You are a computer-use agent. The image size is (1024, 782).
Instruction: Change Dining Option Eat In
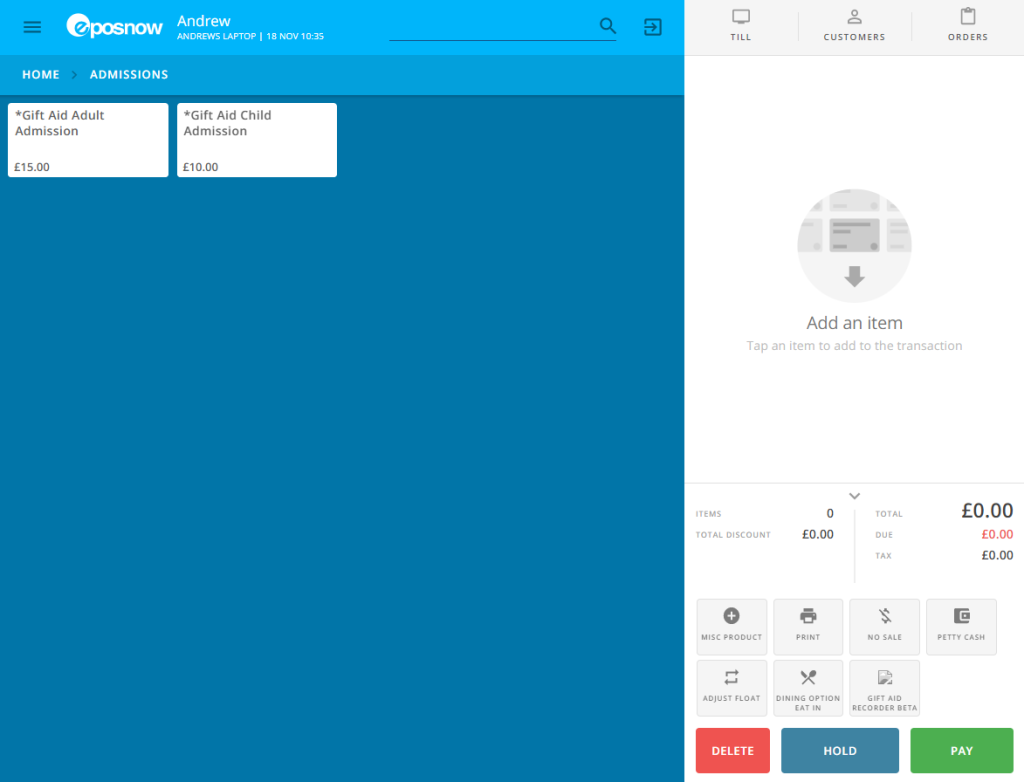click(x=808, y=688)
